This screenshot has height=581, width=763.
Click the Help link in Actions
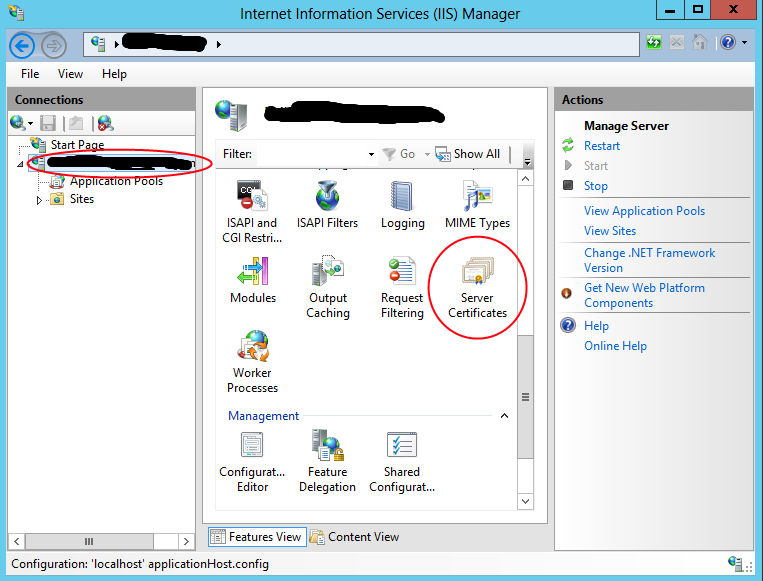coord(596,326)
